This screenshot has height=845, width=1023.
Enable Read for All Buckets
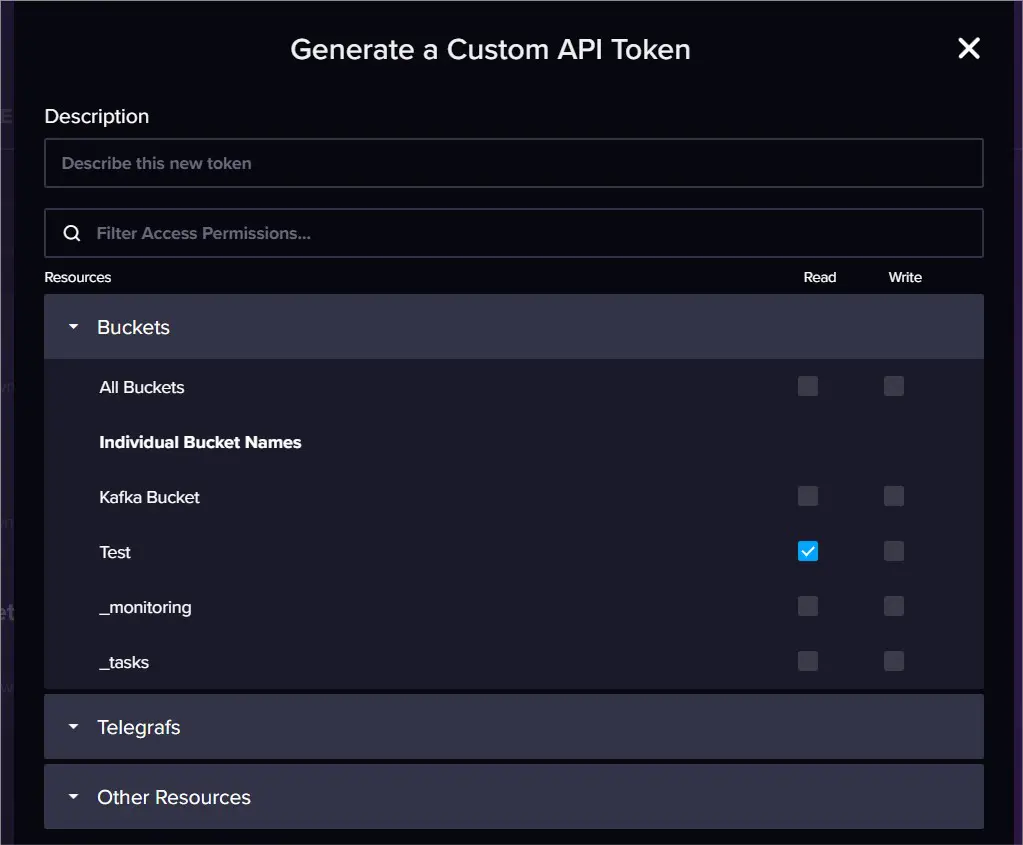click(808, 386)
